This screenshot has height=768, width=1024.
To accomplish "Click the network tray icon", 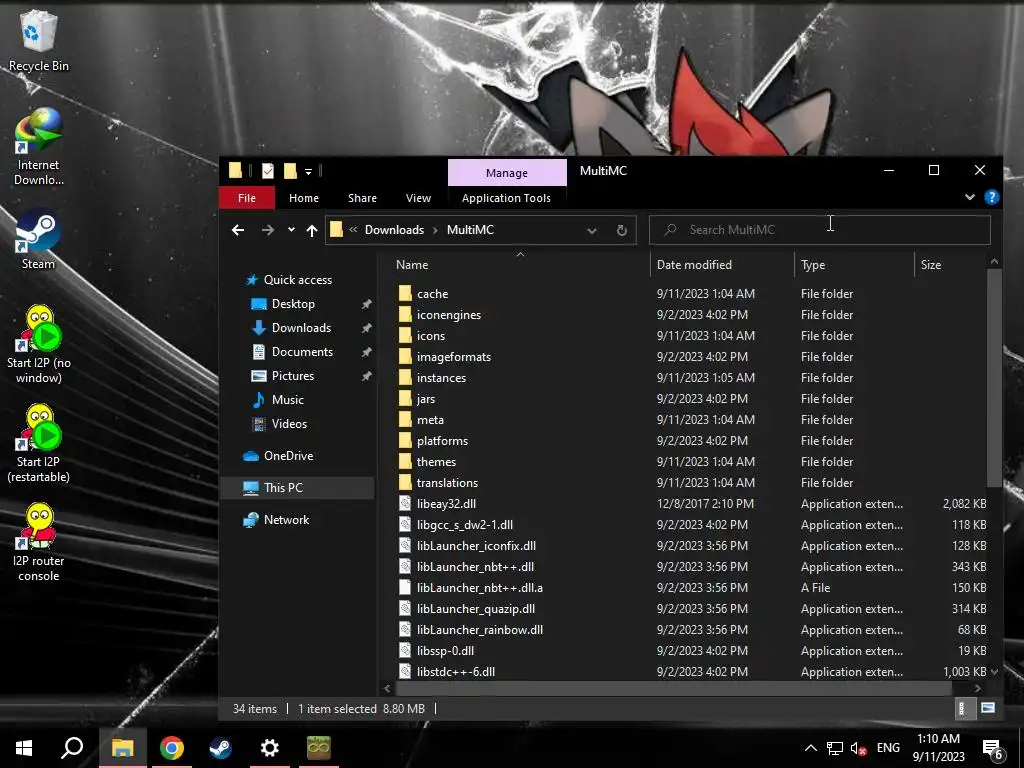I will pos(835,748).
